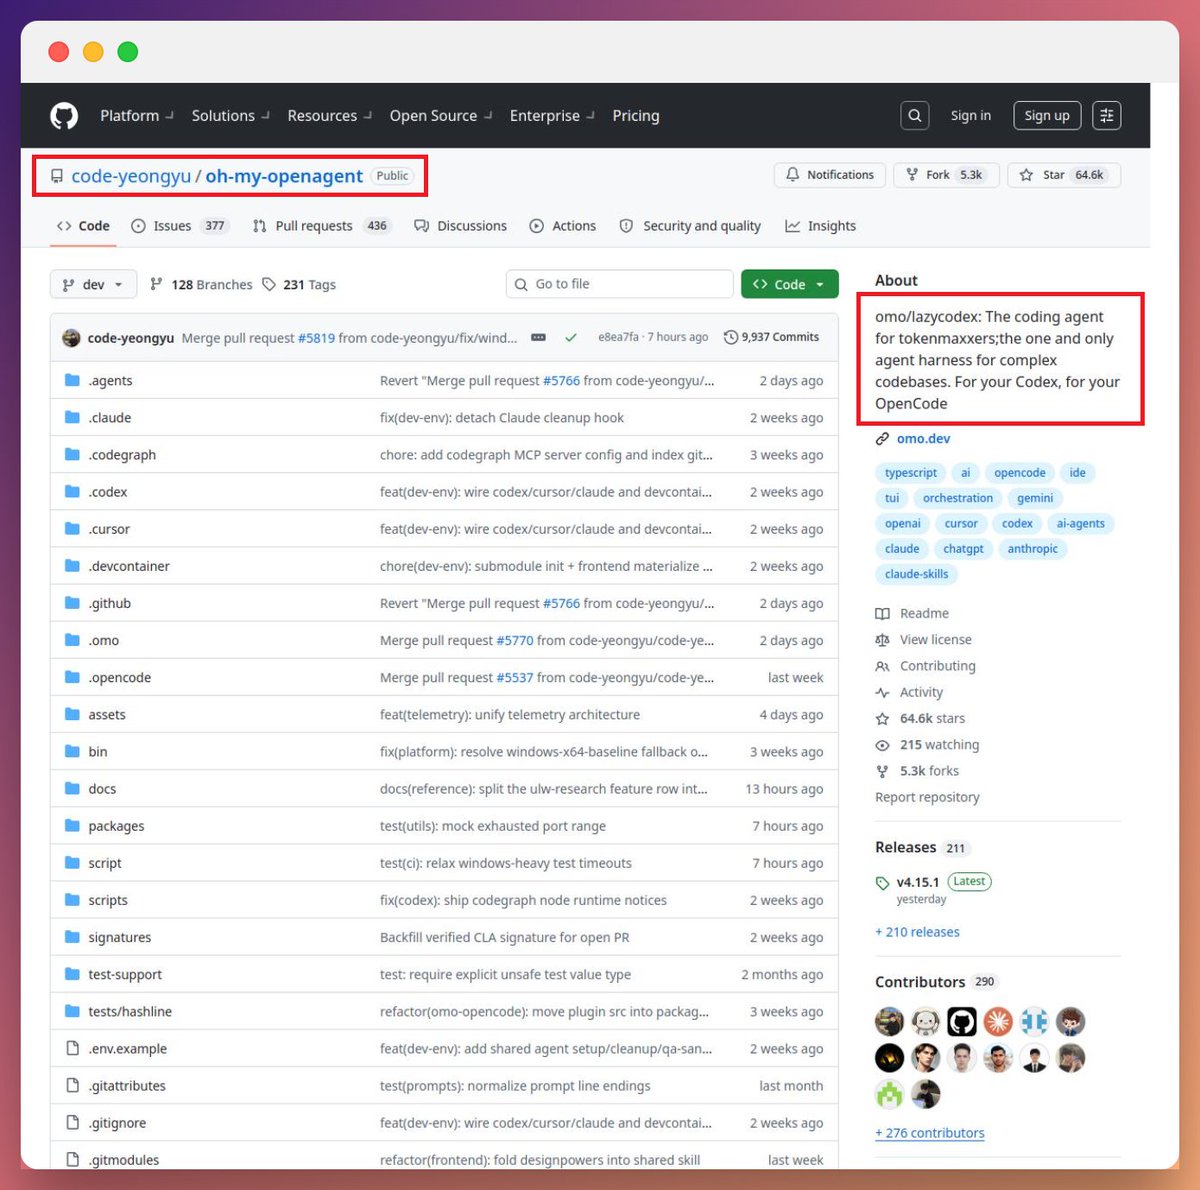Open the green Code dropdown button
The height and width of the screenshot is (1190, 1200).
click(789, 285)
